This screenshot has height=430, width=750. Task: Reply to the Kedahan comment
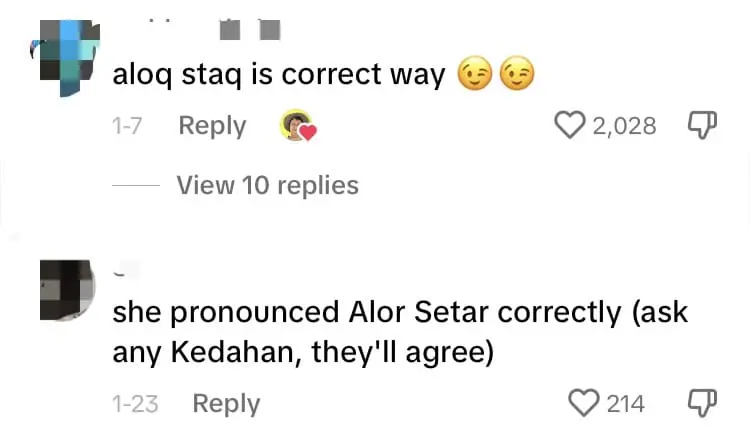click(x=226, y=404)
